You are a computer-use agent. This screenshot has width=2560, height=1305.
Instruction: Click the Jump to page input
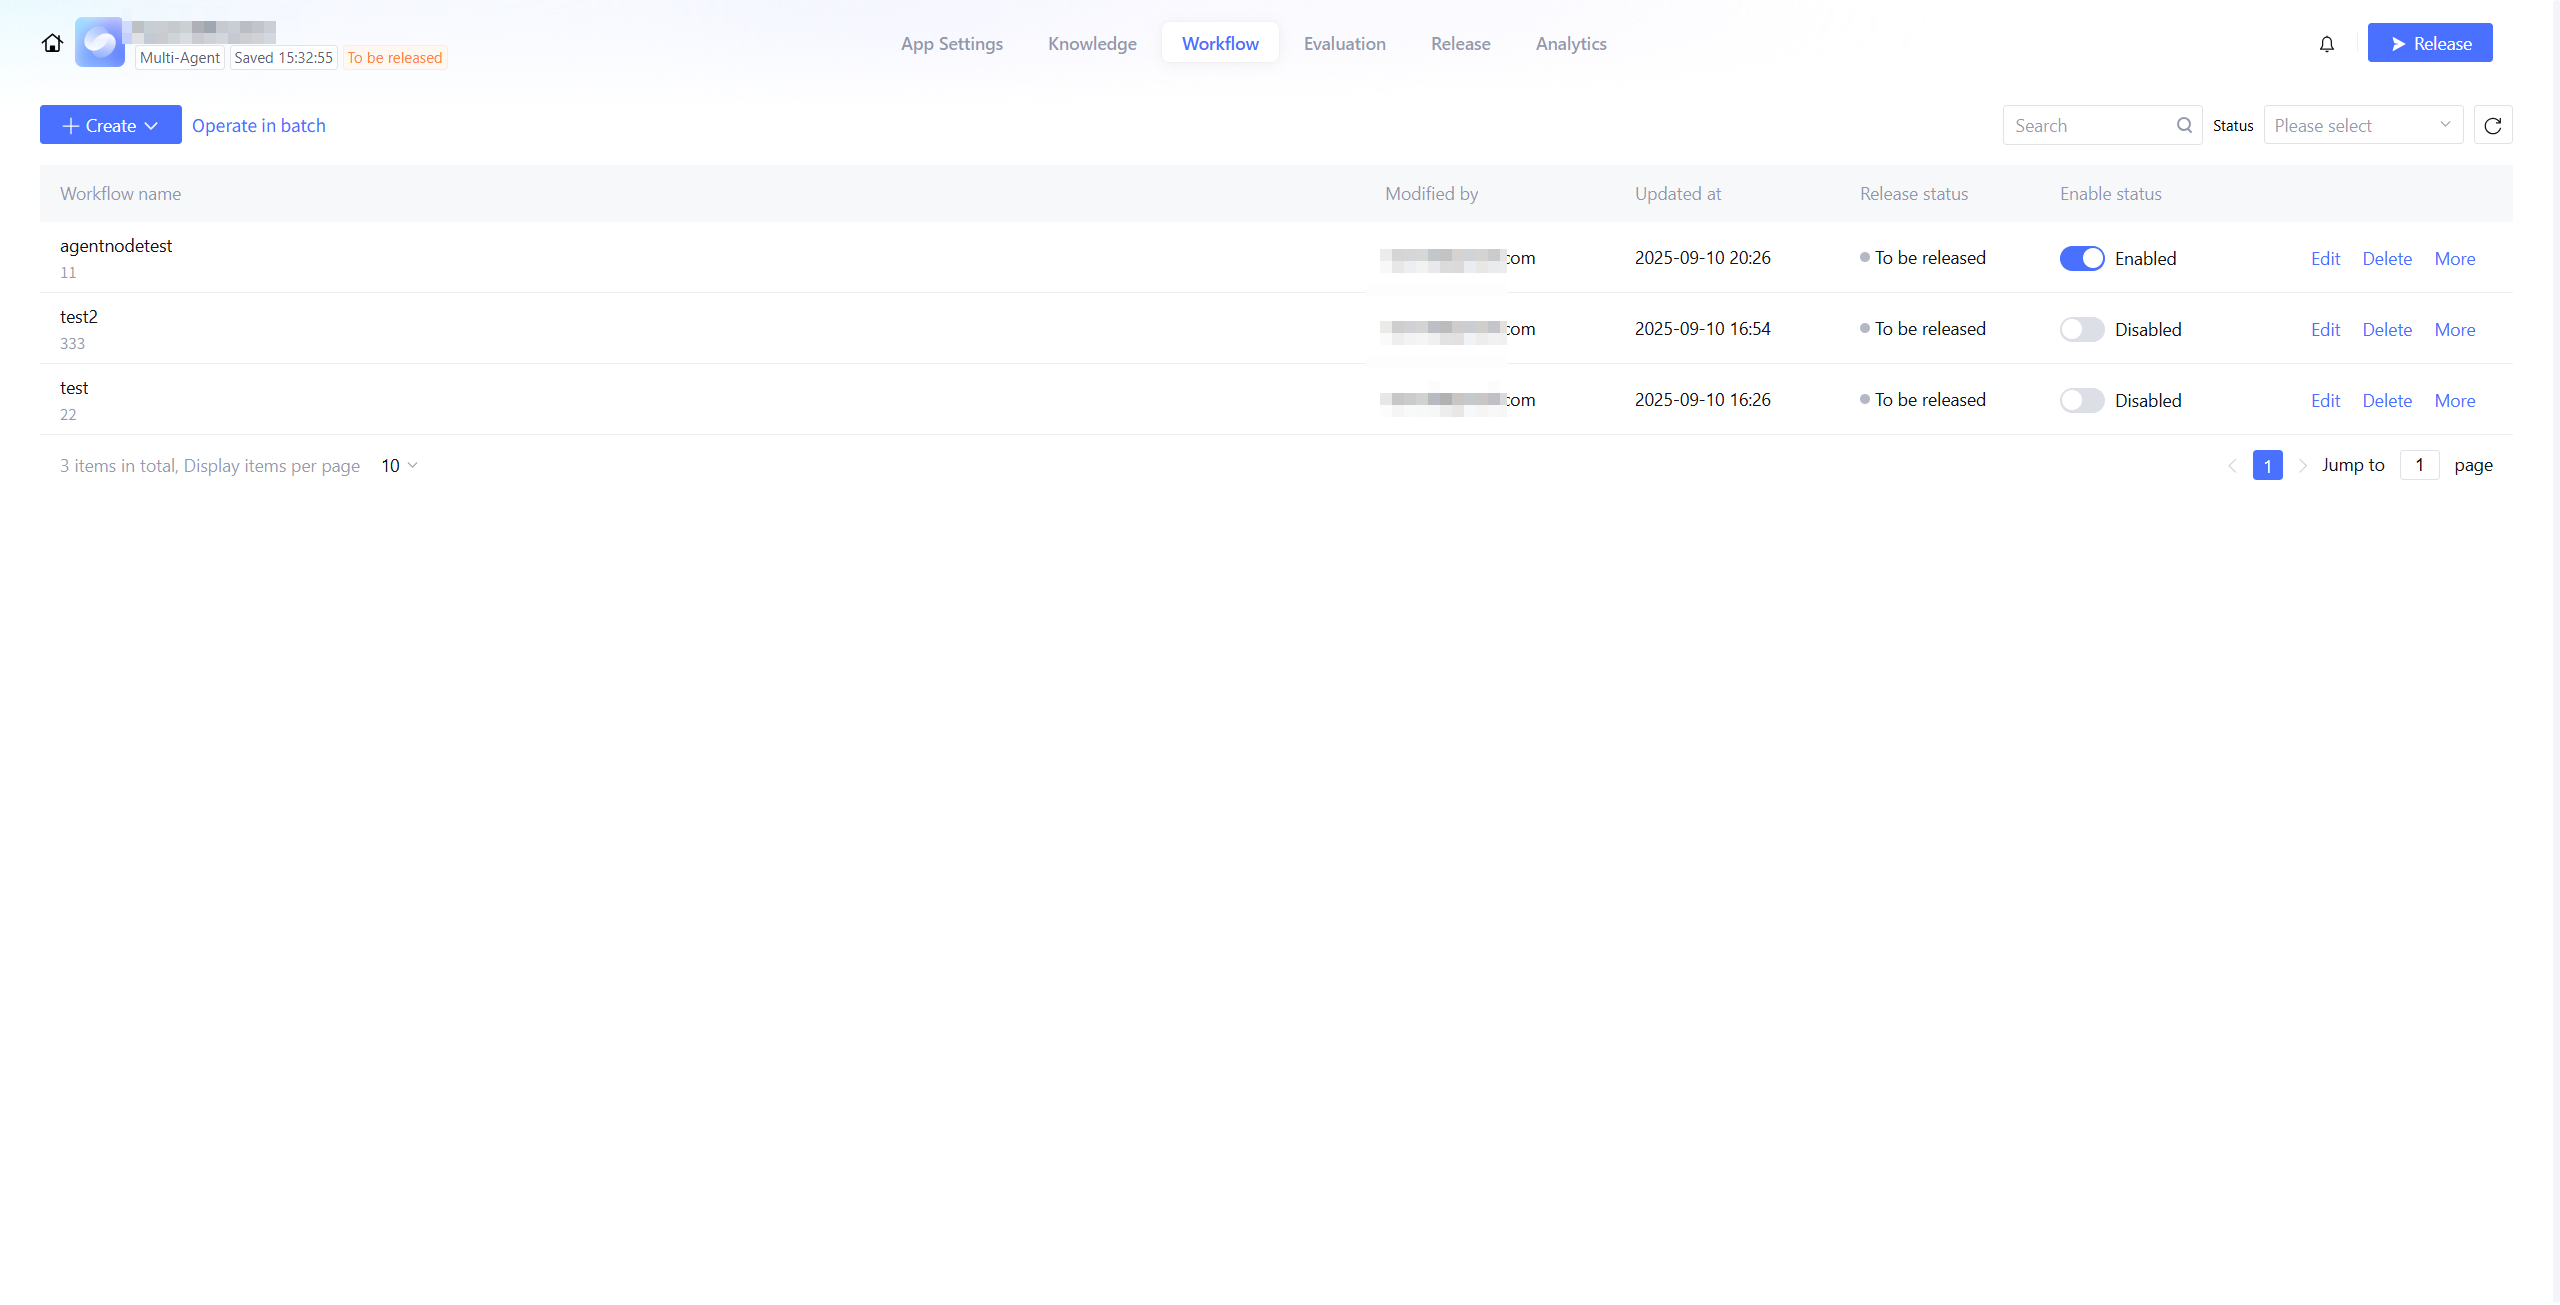[x=2419, y=465]
